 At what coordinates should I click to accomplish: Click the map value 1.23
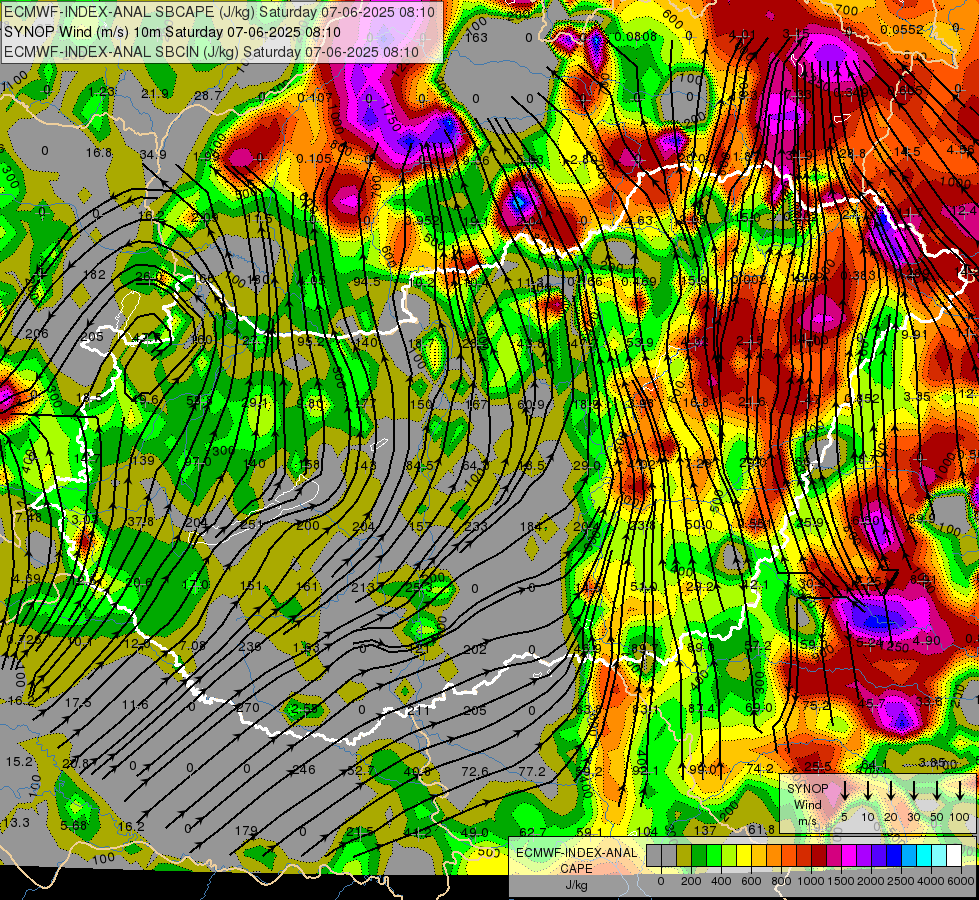tap(101, 92)
